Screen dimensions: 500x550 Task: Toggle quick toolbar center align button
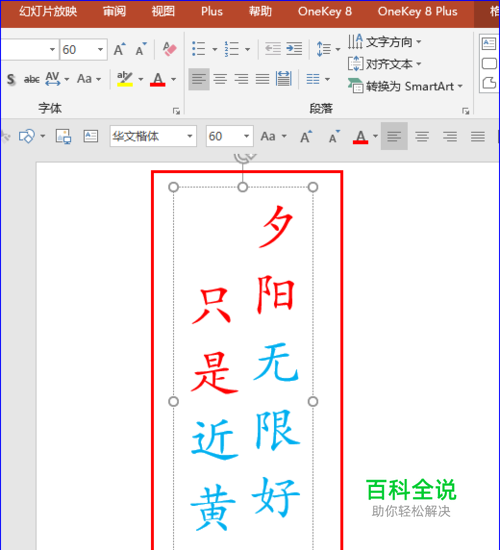pyautogui.click(x=422, y=136)
